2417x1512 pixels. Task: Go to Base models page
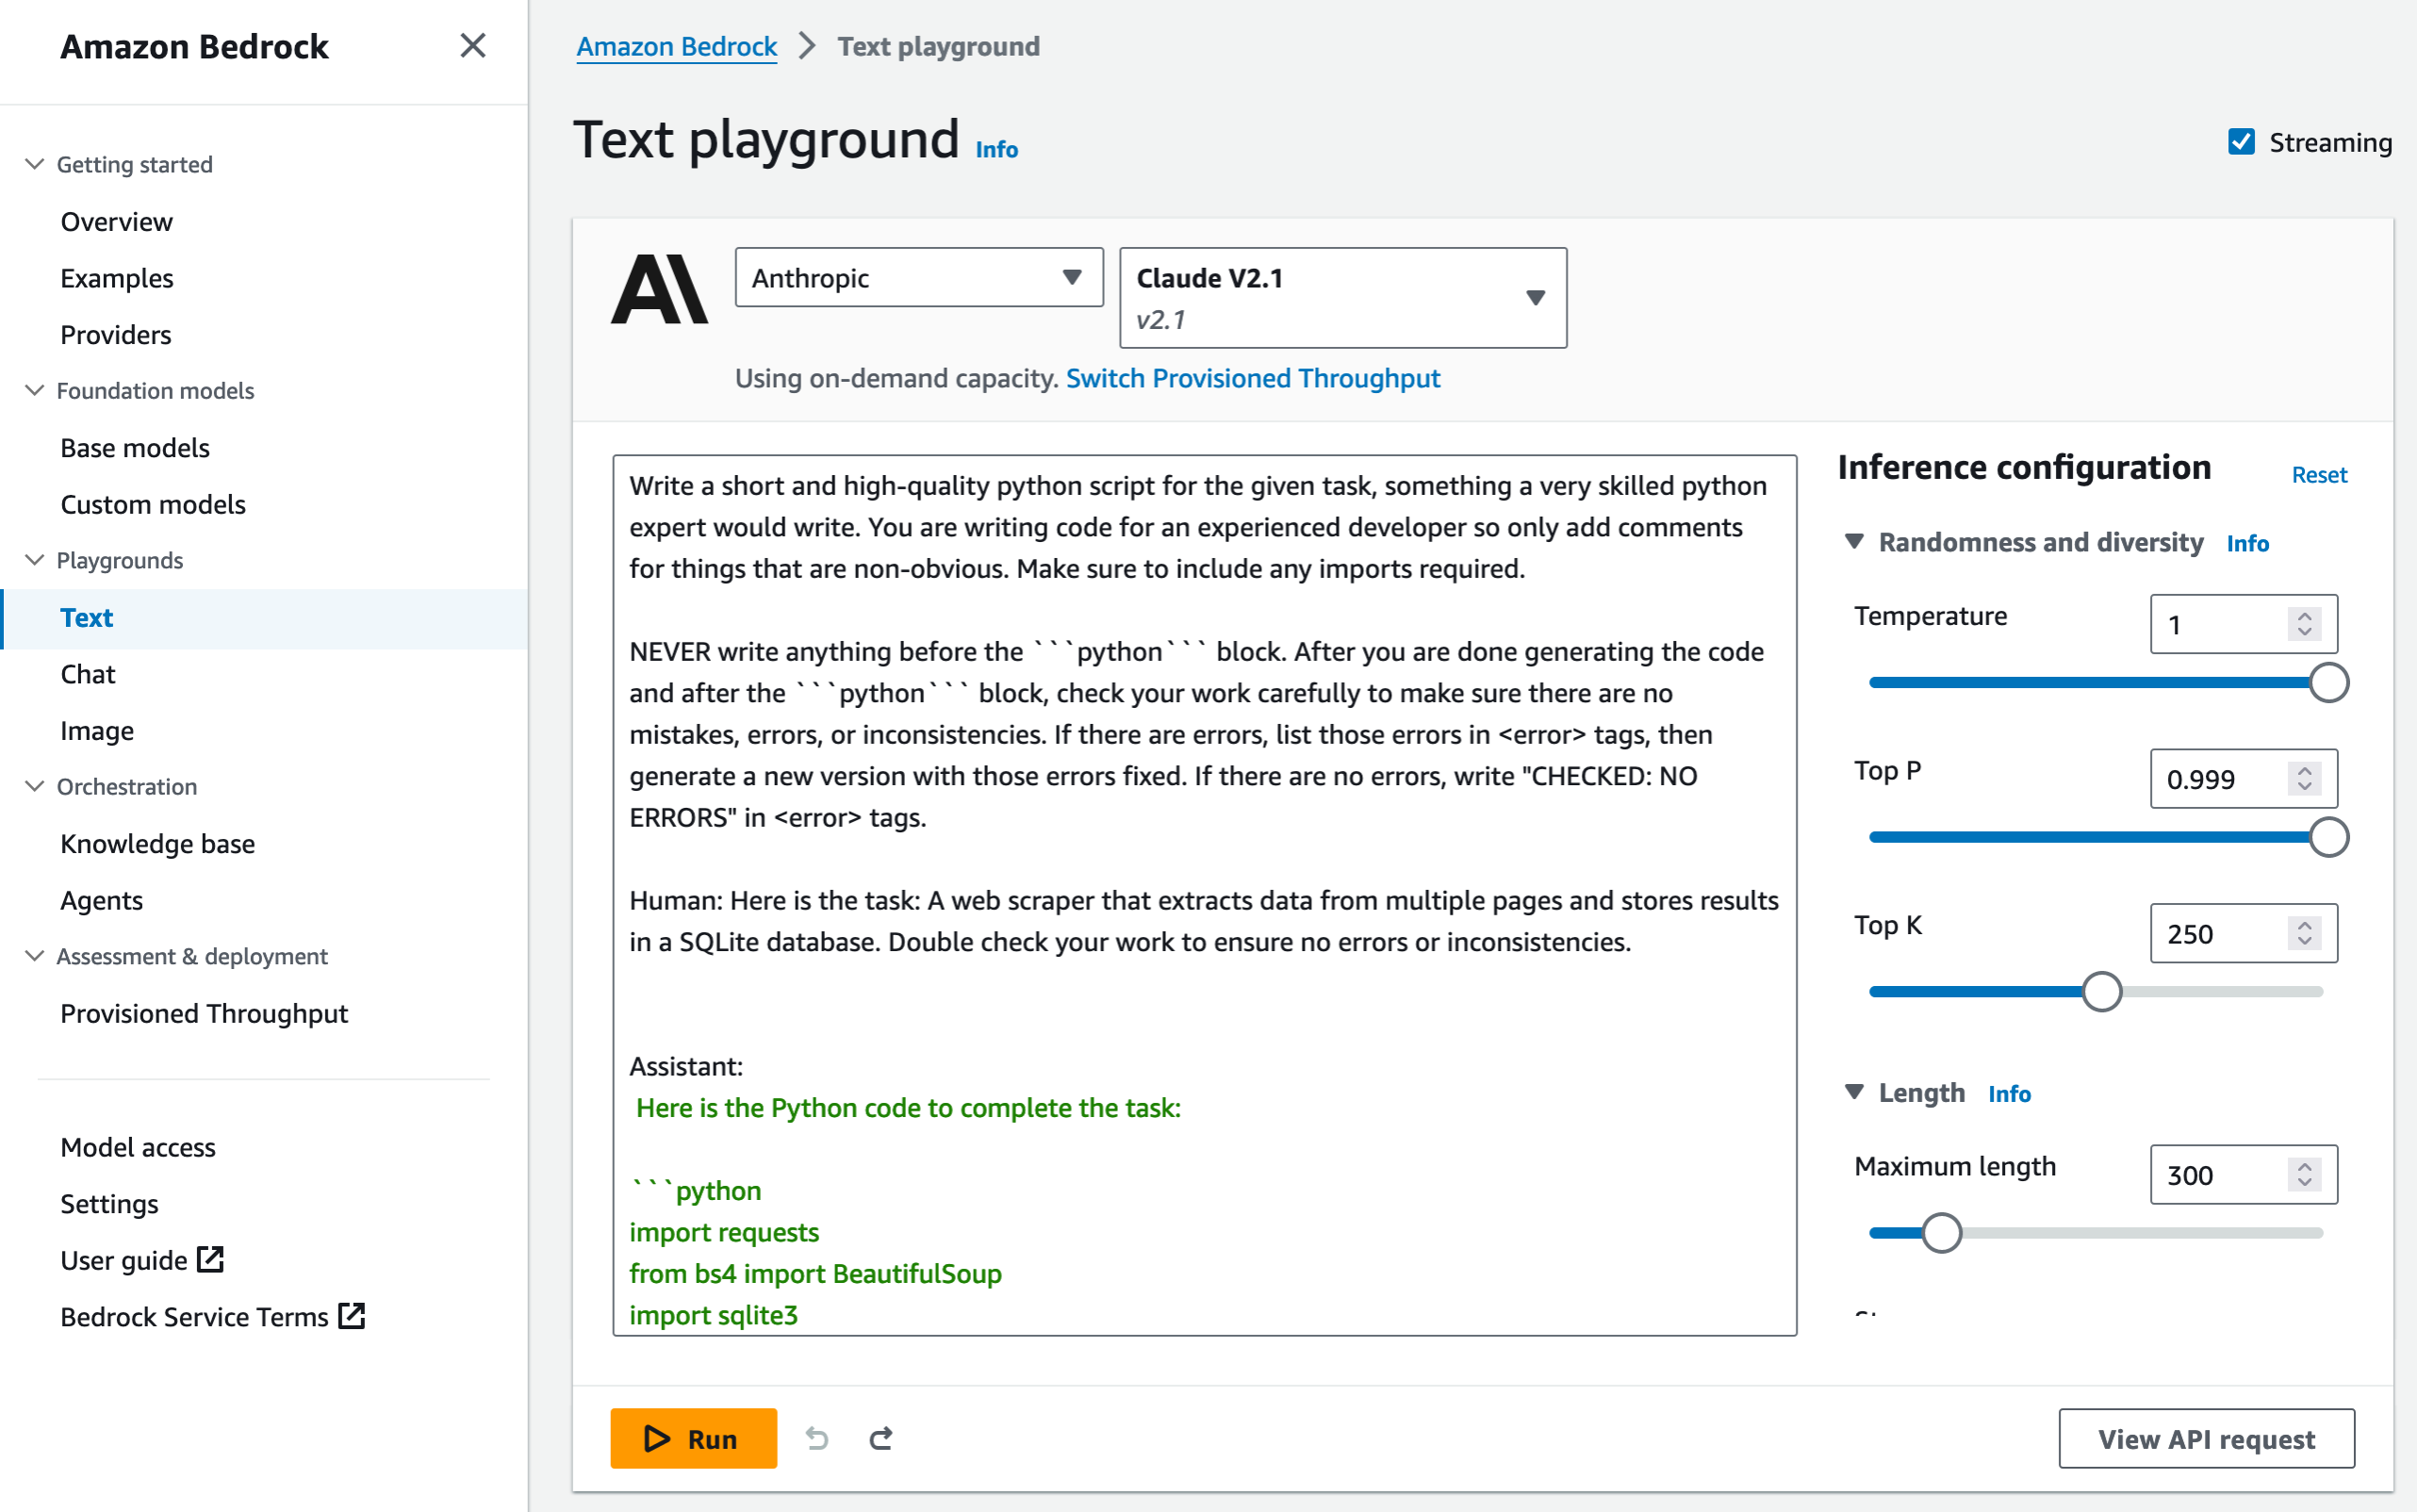135,447
